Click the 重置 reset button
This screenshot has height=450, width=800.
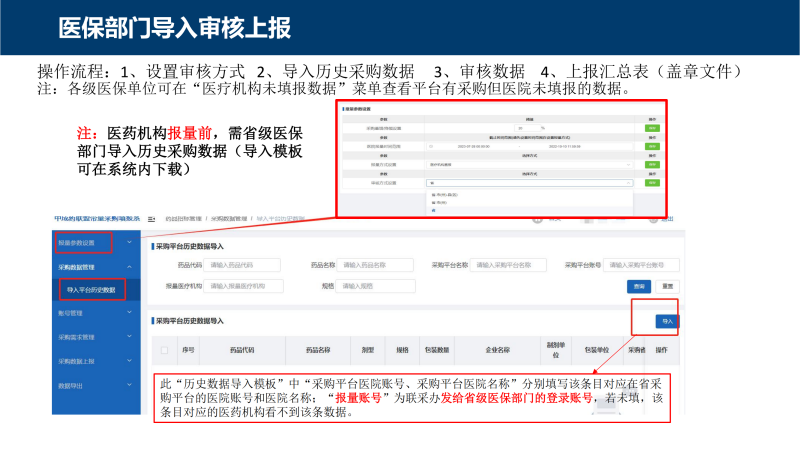(667, 286)
